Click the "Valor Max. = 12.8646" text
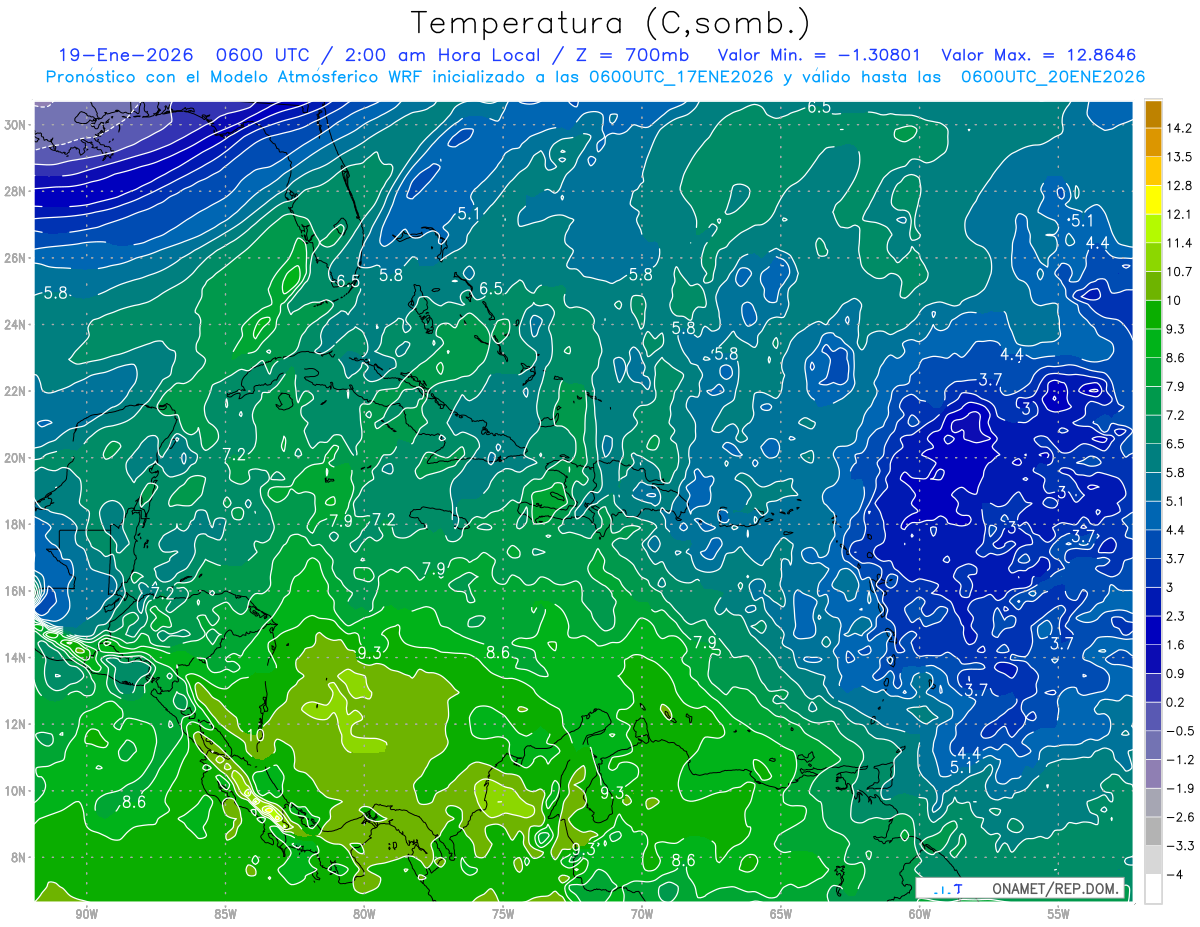 tap(1039, 55)
